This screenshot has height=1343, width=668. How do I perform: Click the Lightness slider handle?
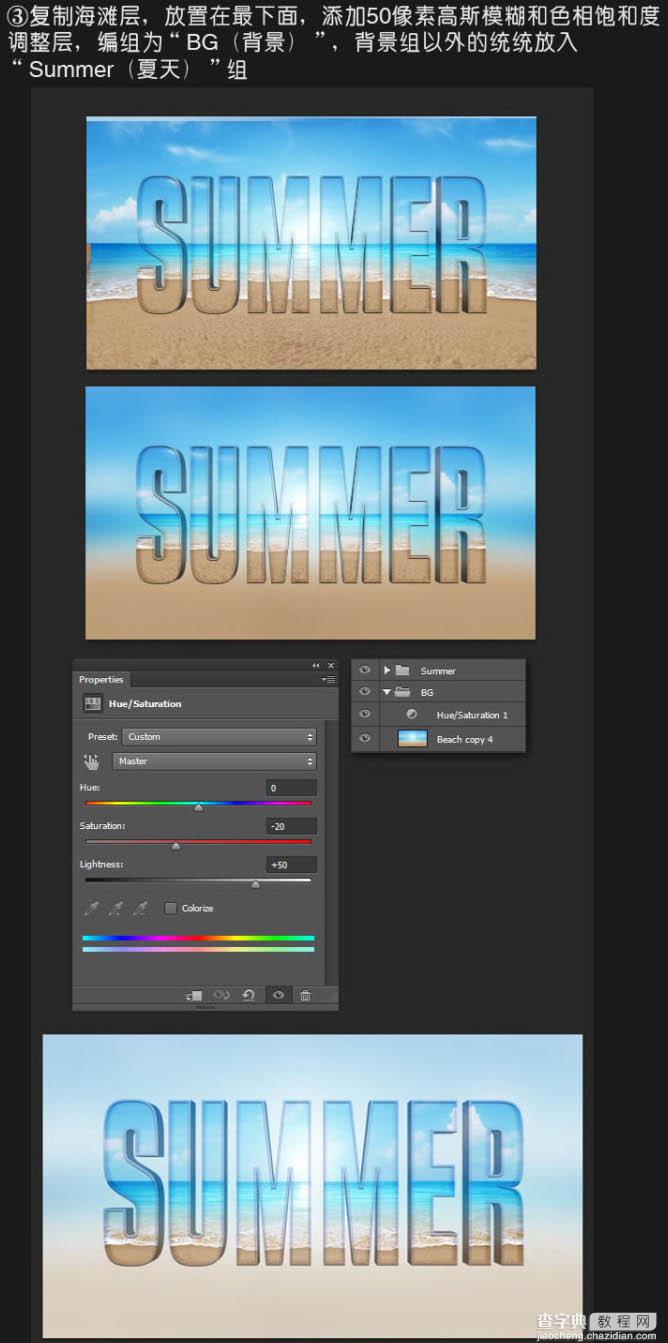point(255,884)
